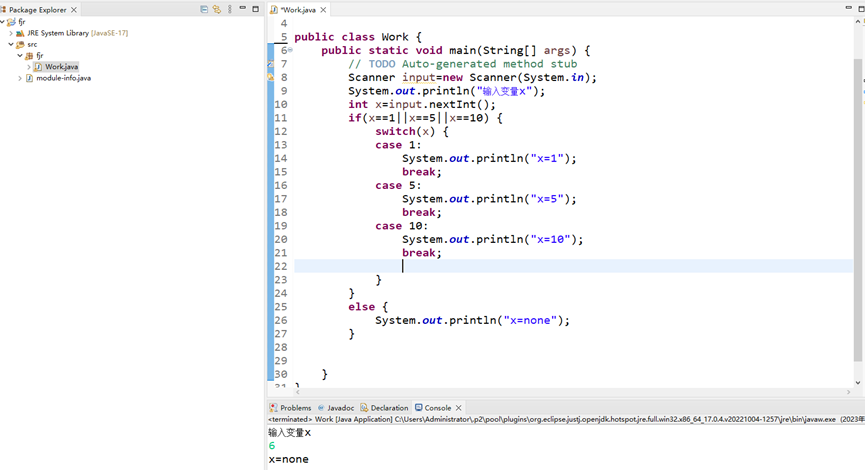This screenshot has height=470, width=865.
Task: Open the Declaration tab
Action: pyautogui.click(x=389, y=408)
